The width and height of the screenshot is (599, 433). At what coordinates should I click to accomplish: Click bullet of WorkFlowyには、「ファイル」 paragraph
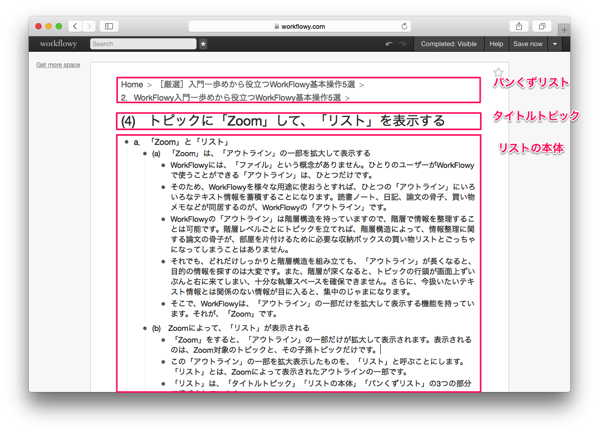pyautogui.click(x=163, y=165)
